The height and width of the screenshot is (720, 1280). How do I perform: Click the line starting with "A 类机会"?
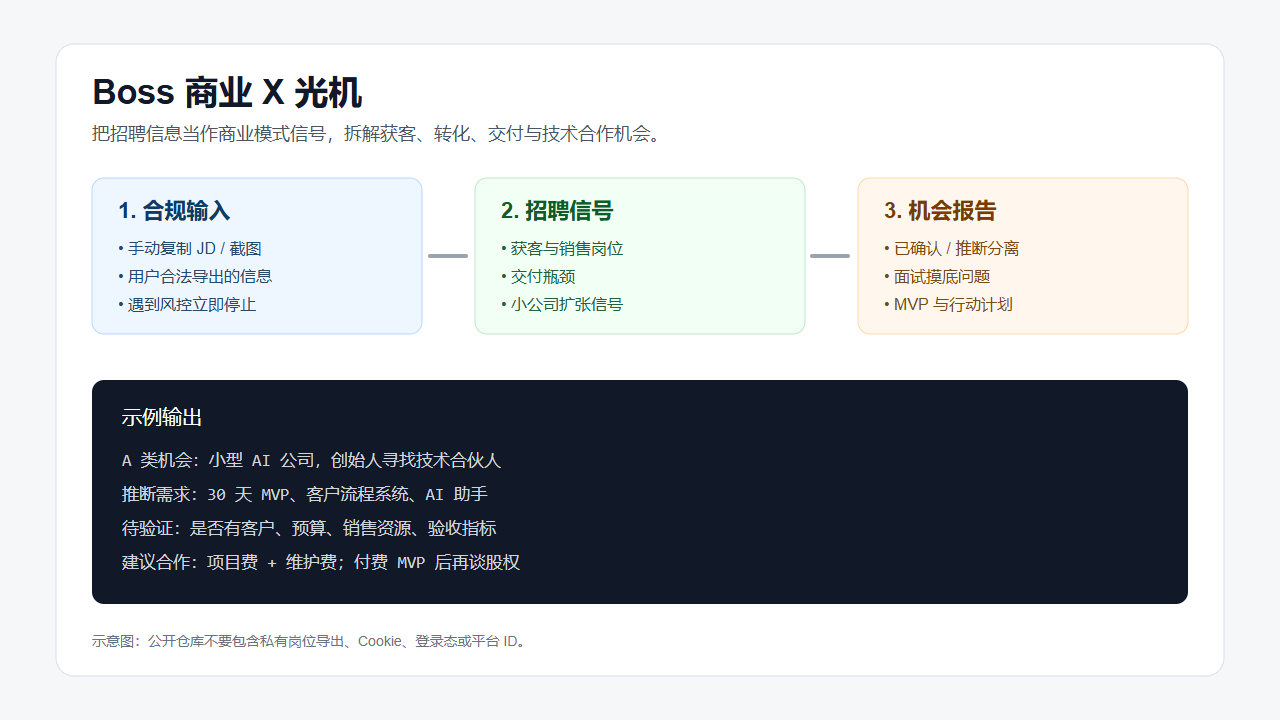311,461
